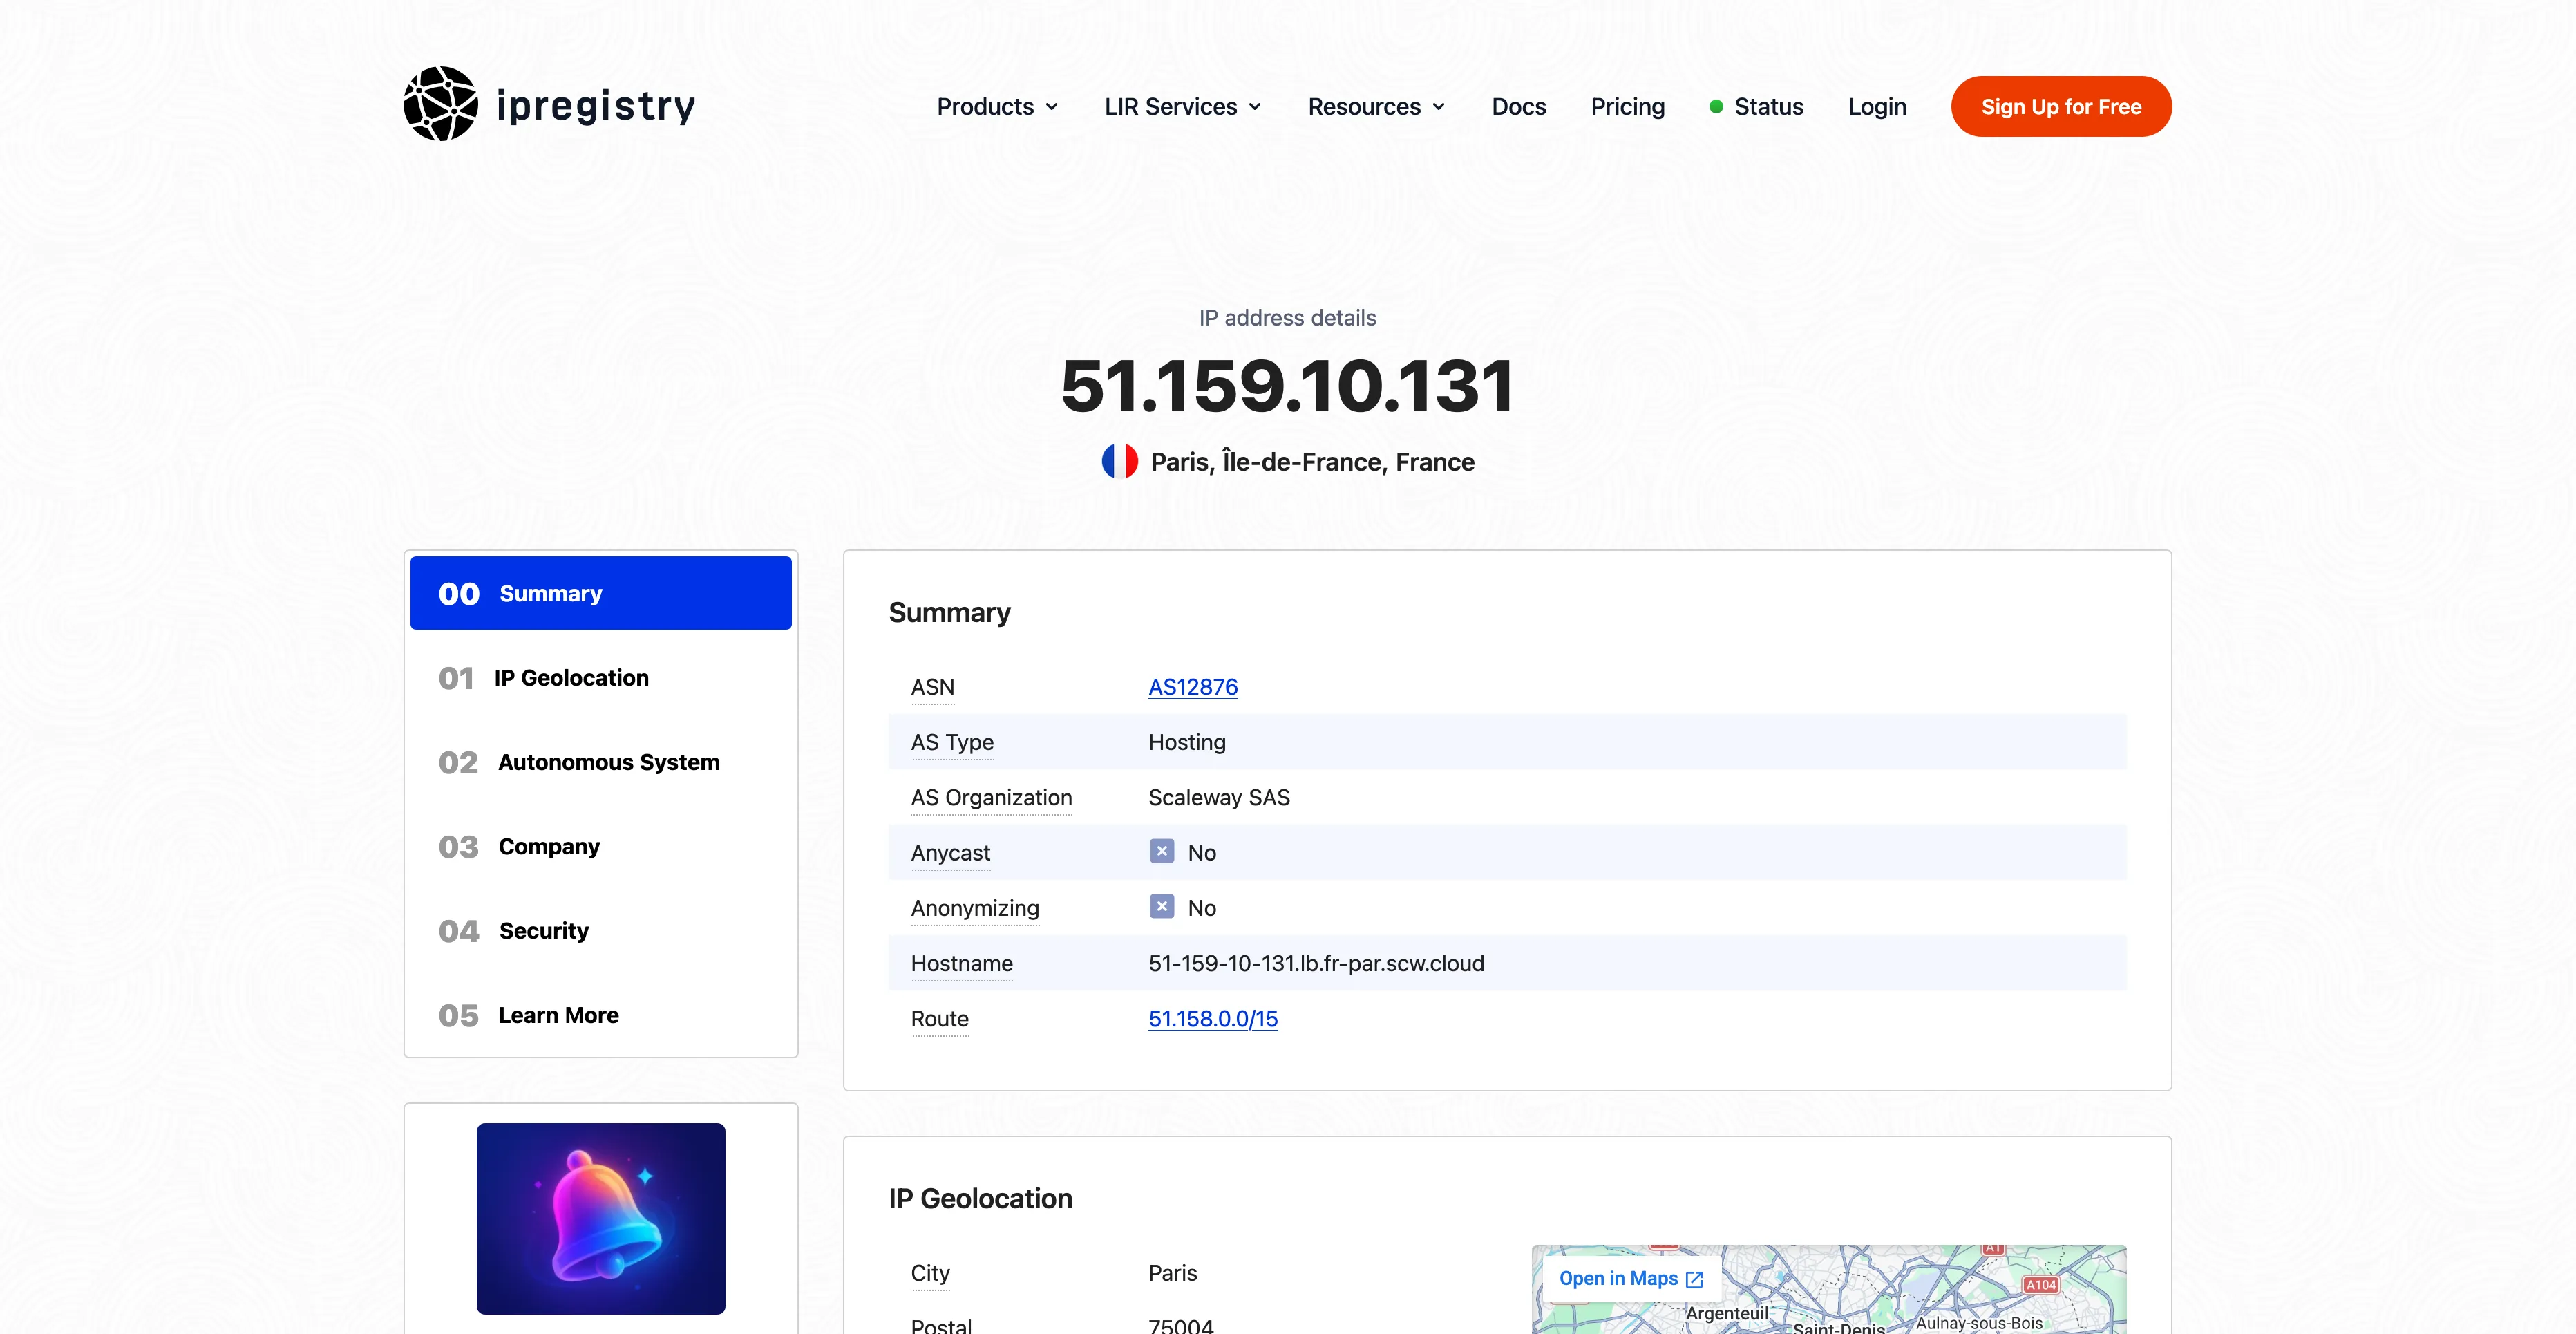This screenshot has width=2576, height=1334.
Task: Click the green Status indicator dot
Action: click(1716, 106)
